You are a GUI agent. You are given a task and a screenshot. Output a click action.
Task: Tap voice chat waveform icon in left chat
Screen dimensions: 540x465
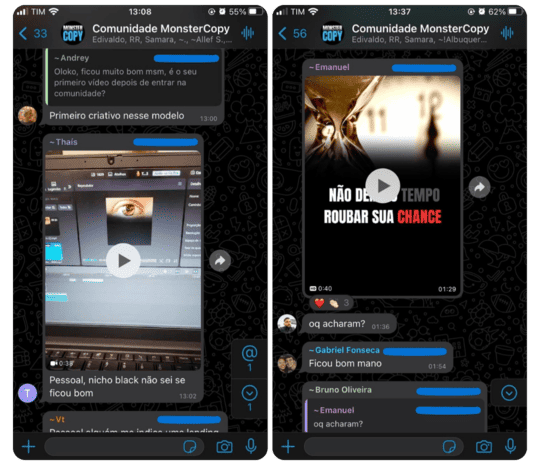click(248, 33)
